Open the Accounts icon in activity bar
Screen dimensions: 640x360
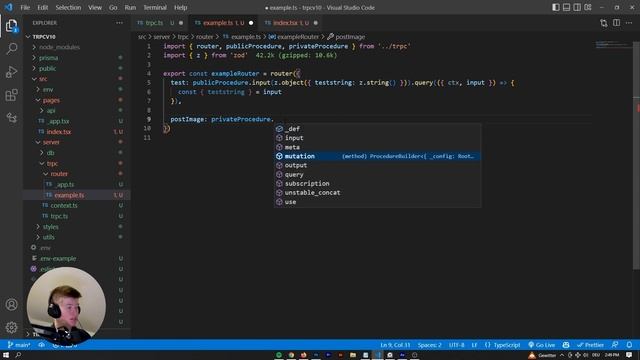(x=11, y=304)
